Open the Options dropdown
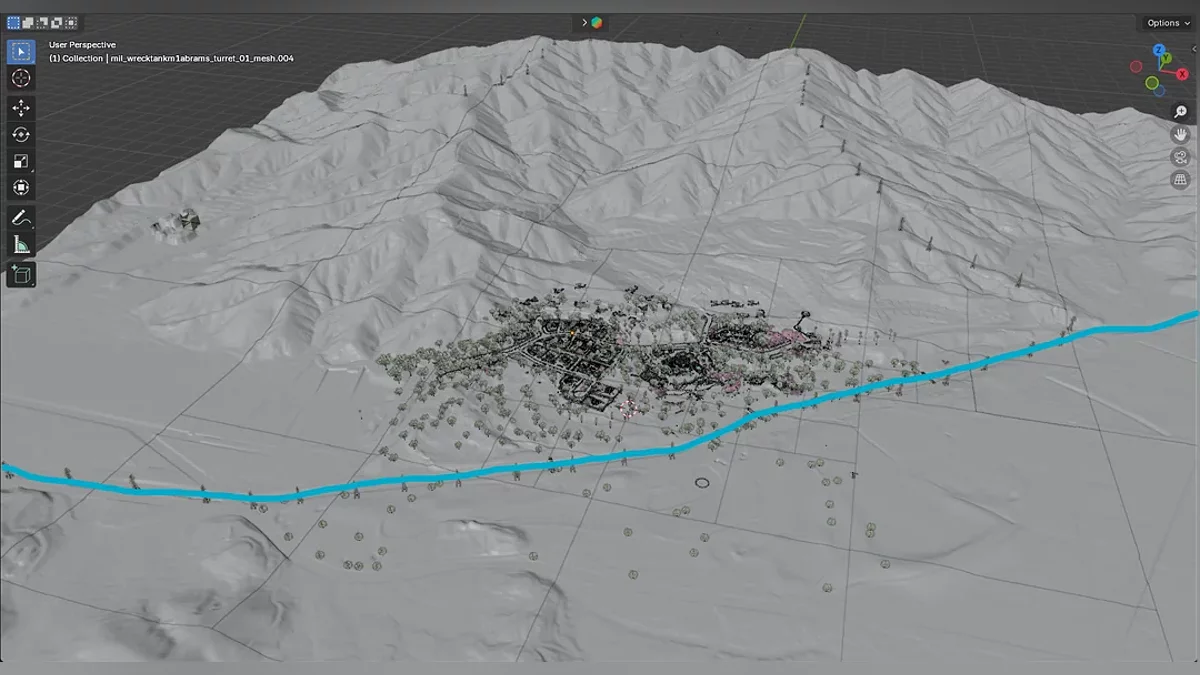The width and height of the screenshot is (1200, 675). pos(1168,22)
